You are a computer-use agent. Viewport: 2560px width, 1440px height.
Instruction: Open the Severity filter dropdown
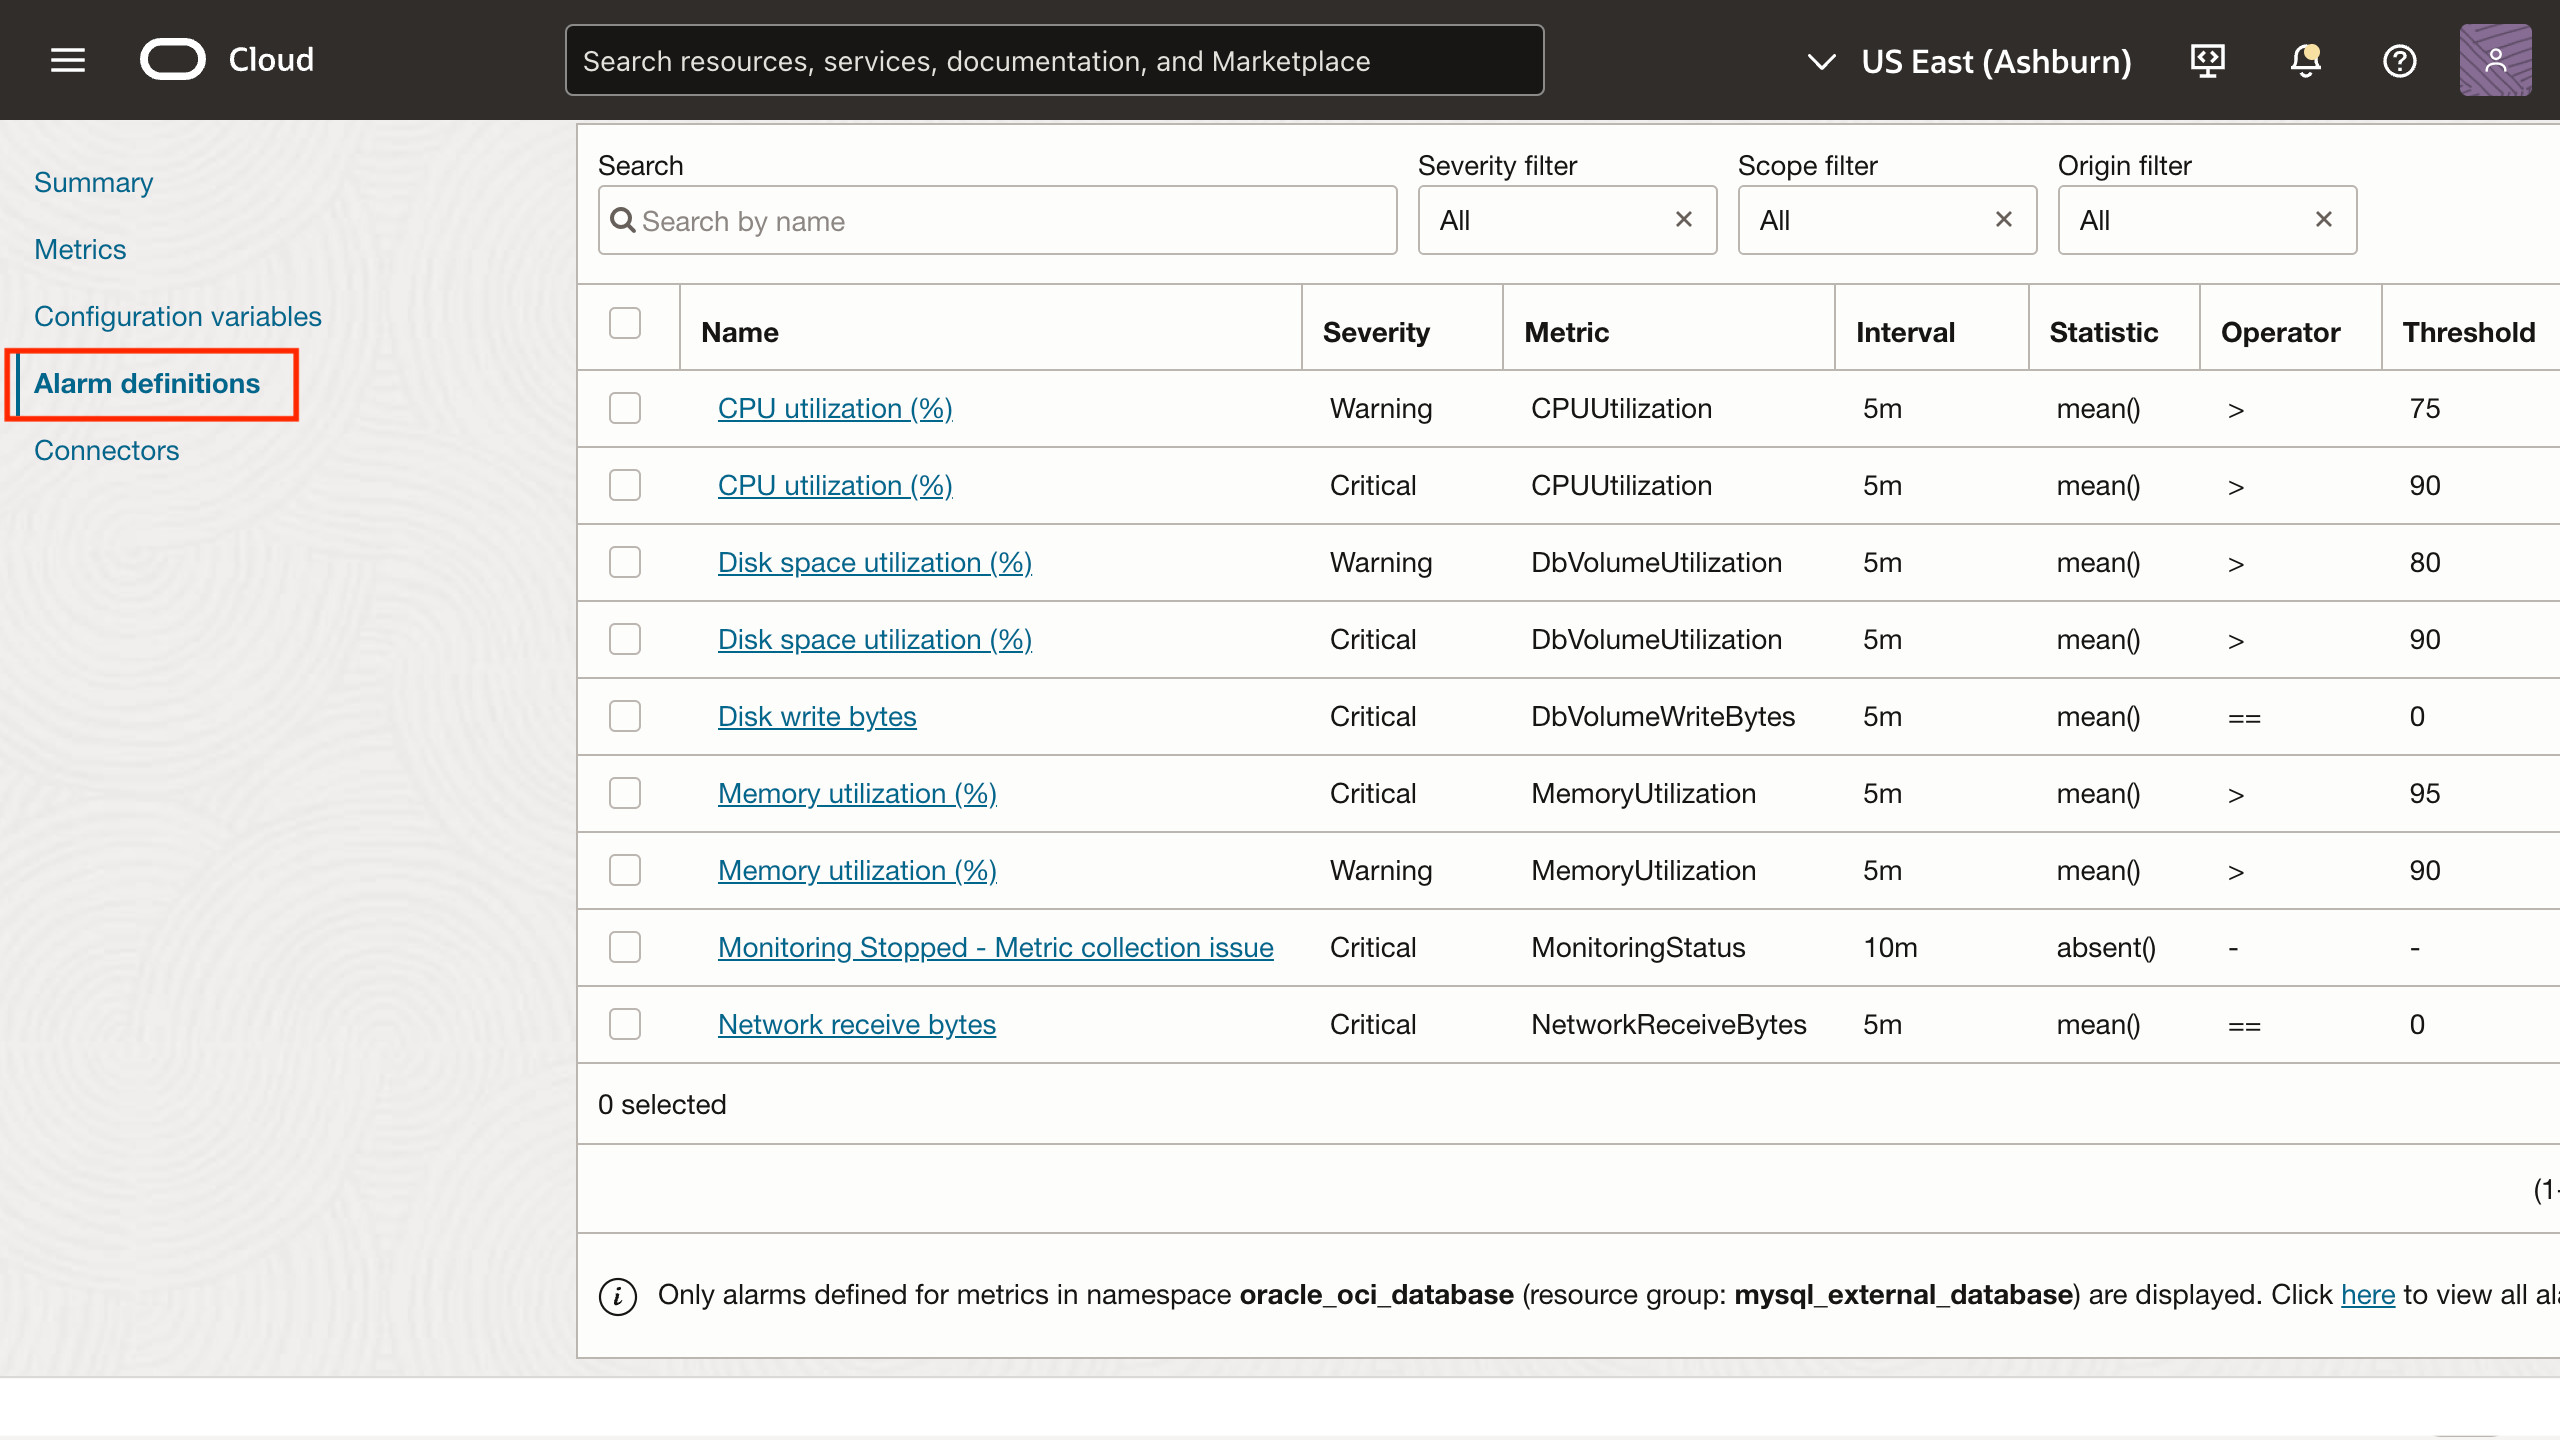[1545, 220]
